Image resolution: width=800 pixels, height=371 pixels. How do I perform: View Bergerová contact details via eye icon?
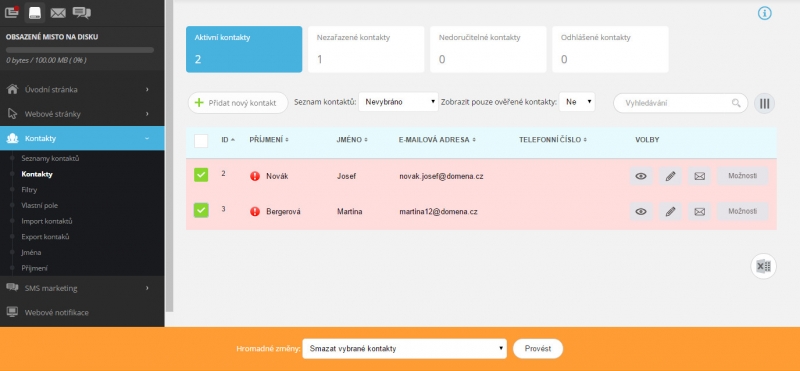(641, 211)
